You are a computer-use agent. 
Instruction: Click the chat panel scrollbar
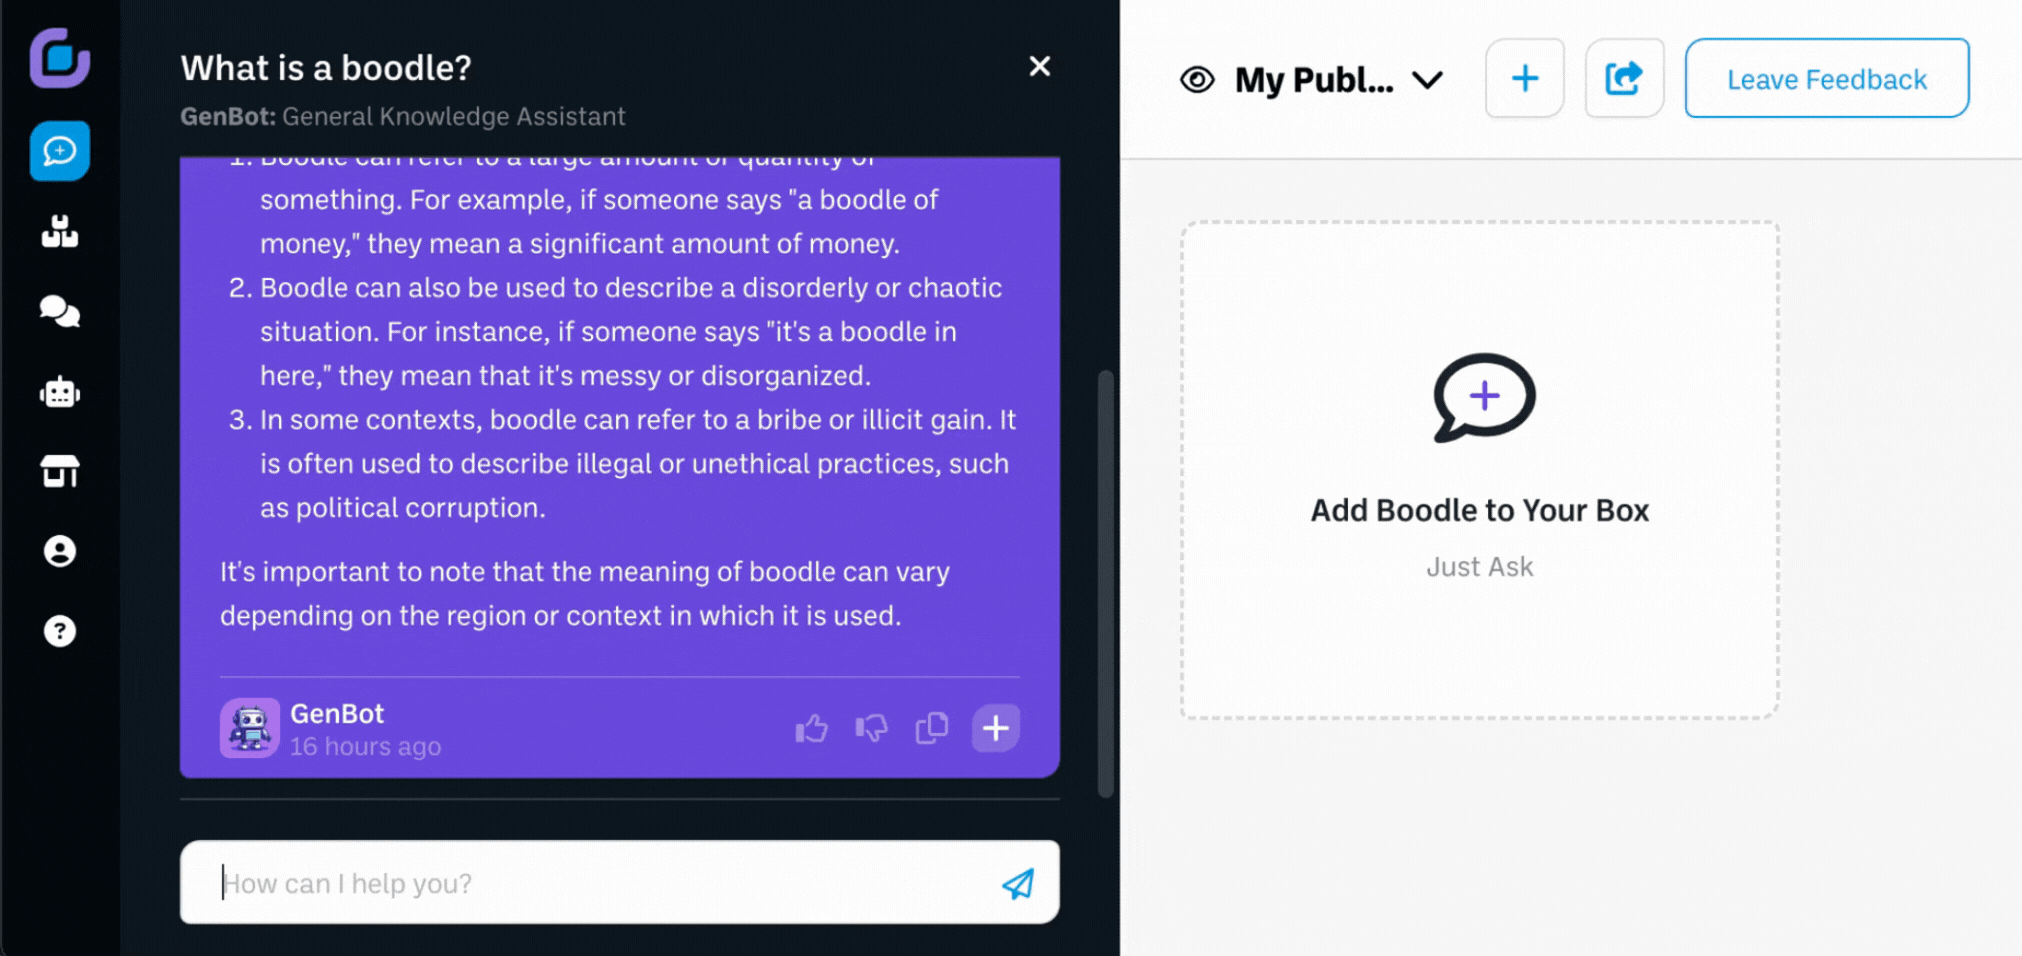(1105, 584)
